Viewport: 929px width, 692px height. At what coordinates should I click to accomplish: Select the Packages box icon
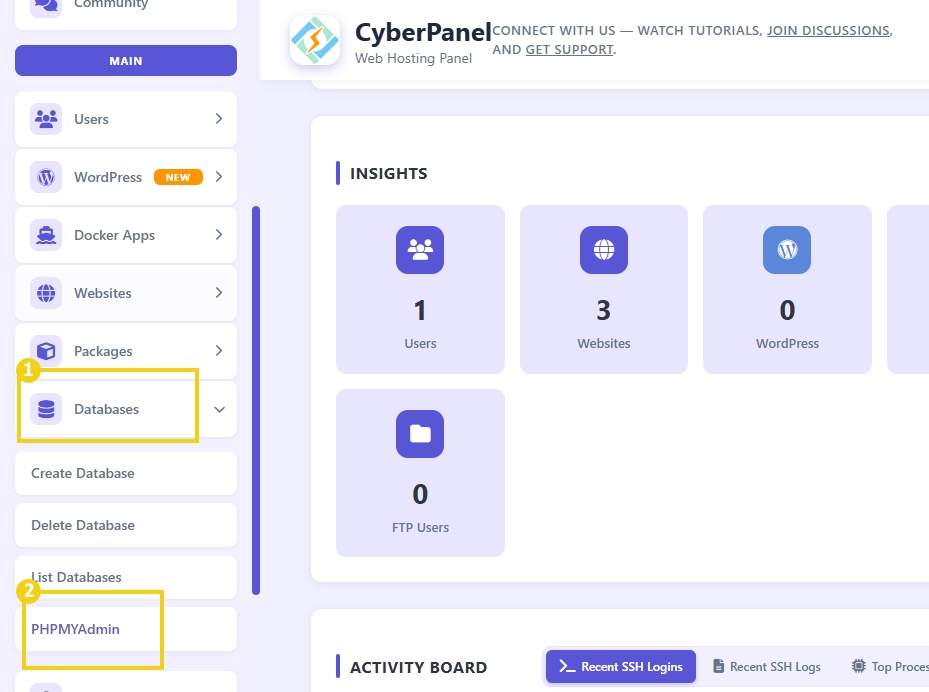45,350
